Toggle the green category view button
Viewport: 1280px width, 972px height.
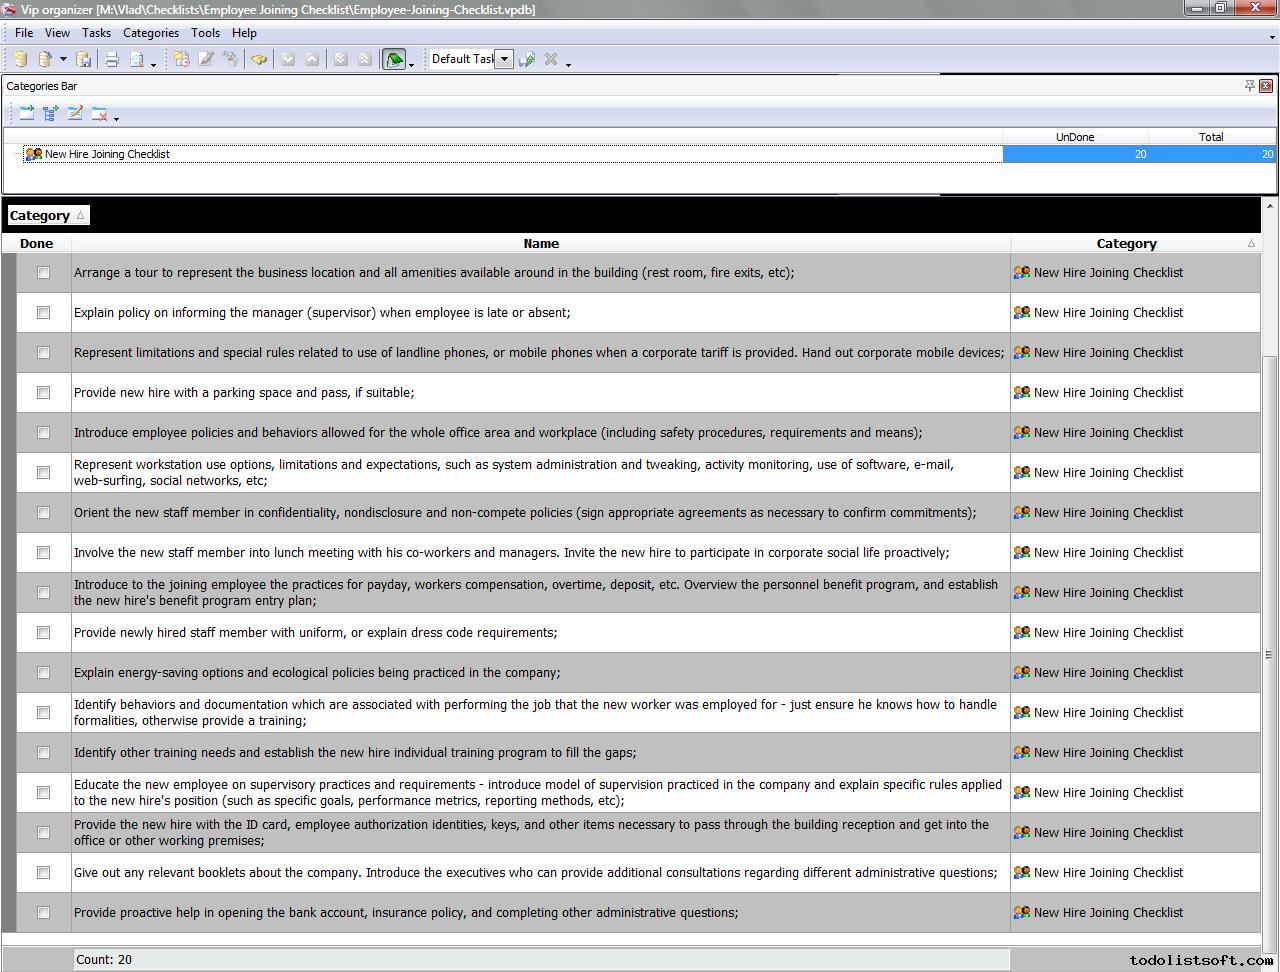394,60
